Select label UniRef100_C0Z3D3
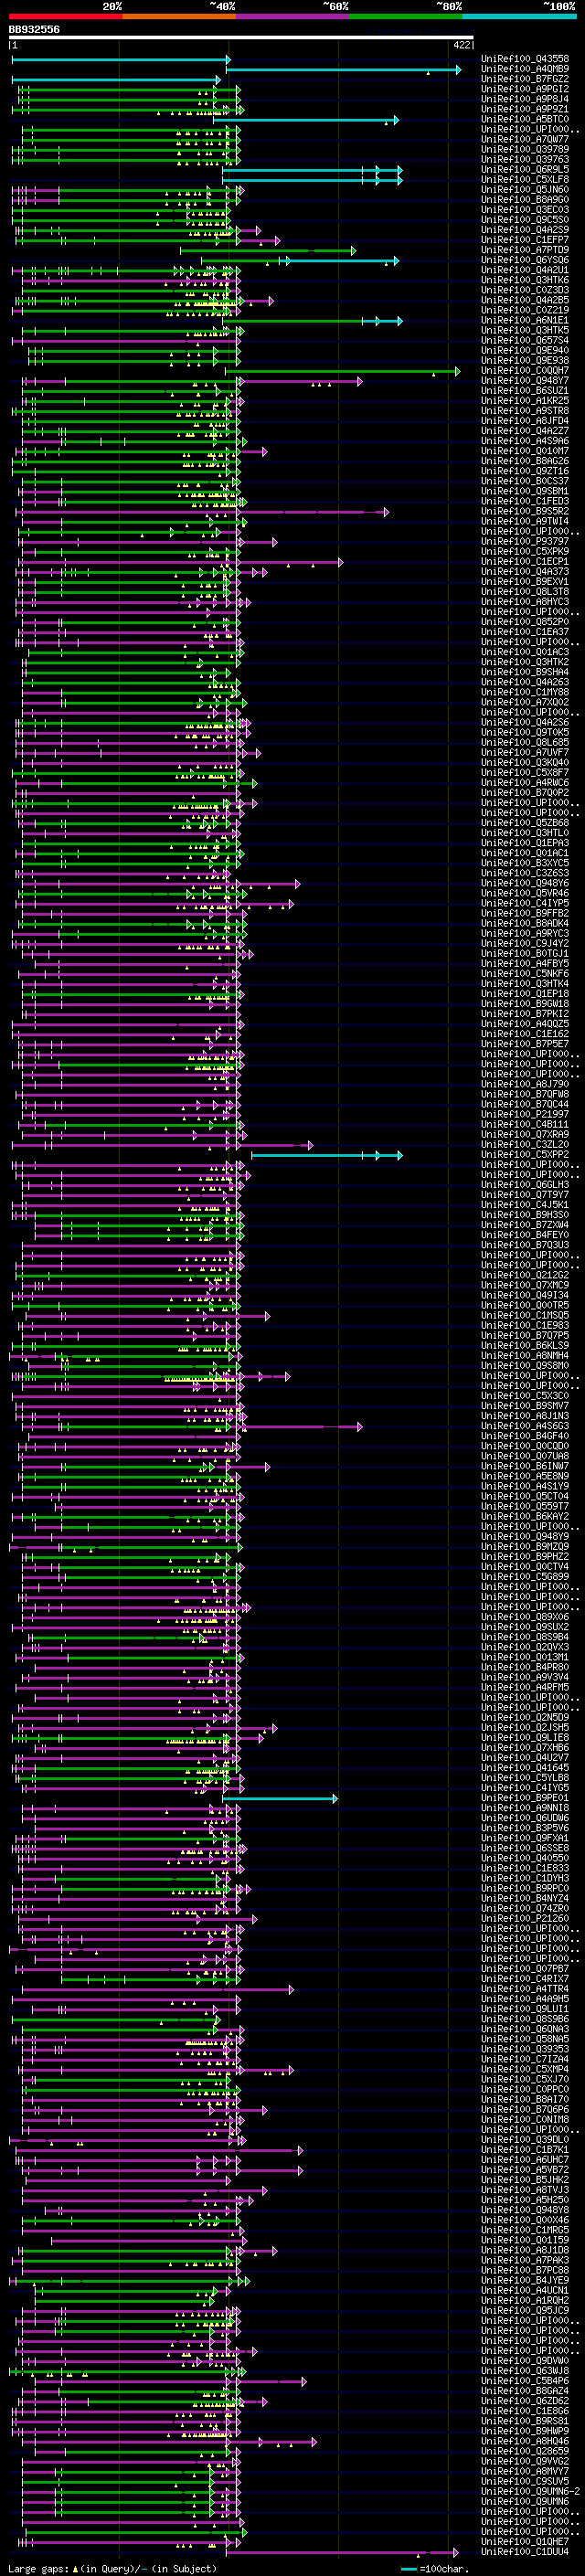The width and height of the screenshot is (585, 2576). click(525, 290)
